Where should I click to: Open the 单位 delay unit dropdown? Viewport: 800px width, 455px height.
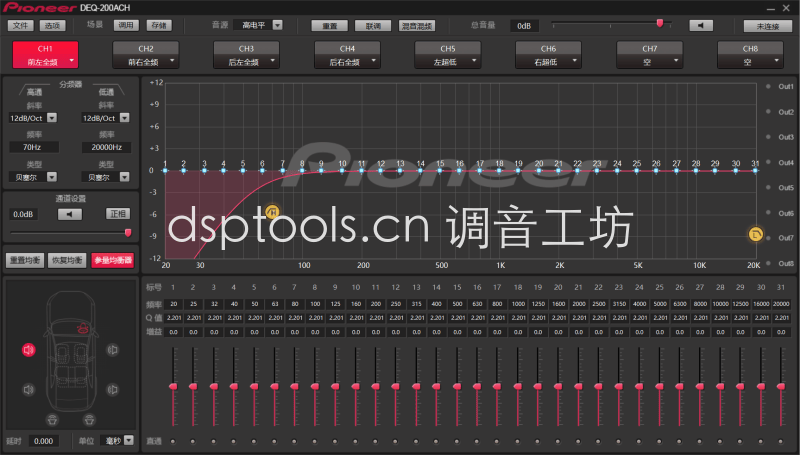pos(129,440)
